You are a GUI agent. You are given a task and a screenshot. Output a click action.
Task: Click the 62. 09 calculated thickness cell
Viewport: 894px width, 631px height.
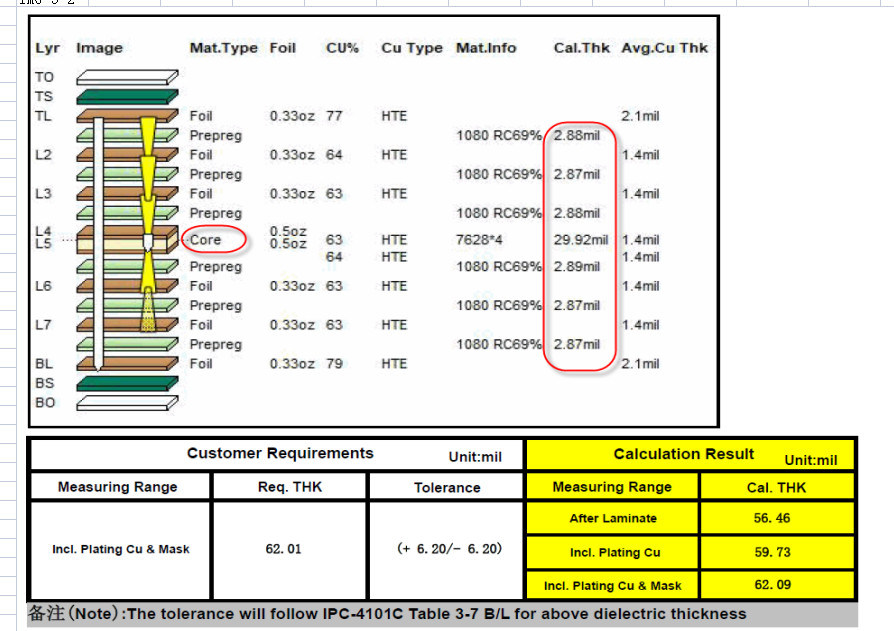(x=777, y=585)
